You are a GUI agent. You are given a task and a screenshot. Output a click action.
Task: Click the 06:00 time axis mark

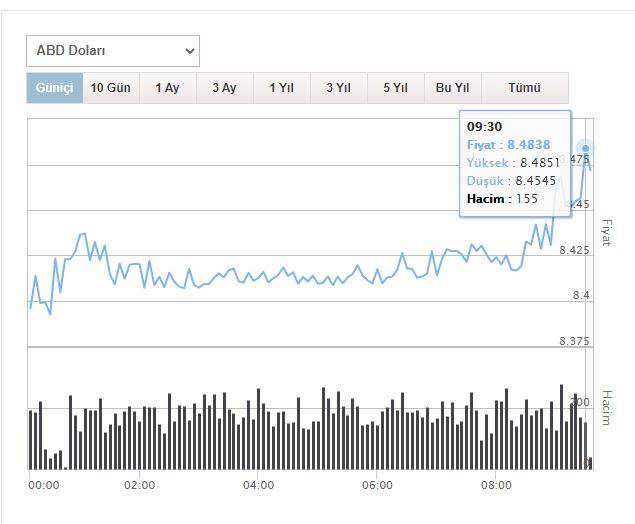tap(377, 486)
